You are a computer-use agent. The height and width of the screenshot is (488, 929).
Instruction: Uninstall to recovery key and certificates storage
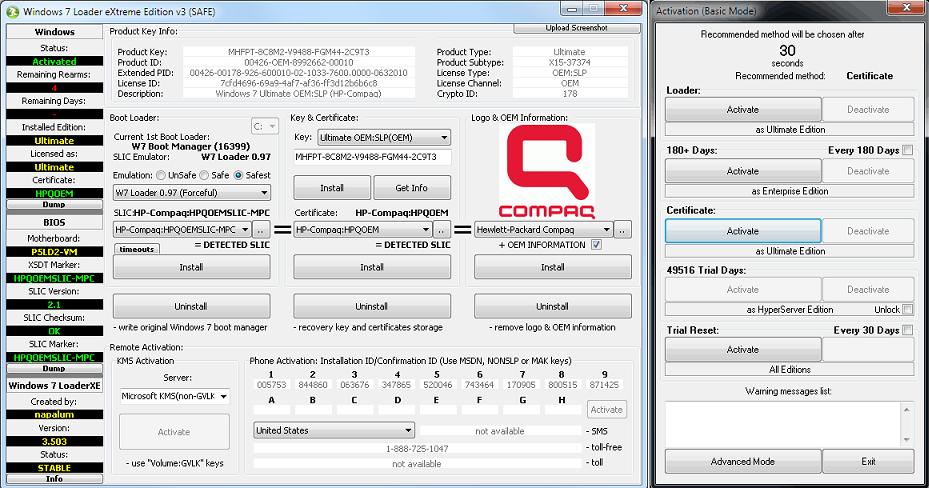(372, 306)
